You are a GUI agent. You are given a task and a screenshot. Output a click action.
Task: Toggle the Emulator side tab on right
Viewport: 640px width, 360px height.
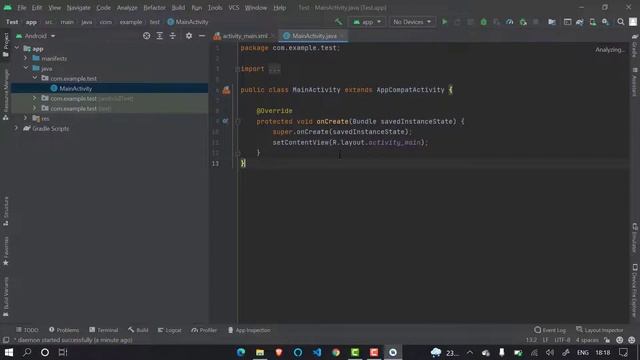click(635, 238)
